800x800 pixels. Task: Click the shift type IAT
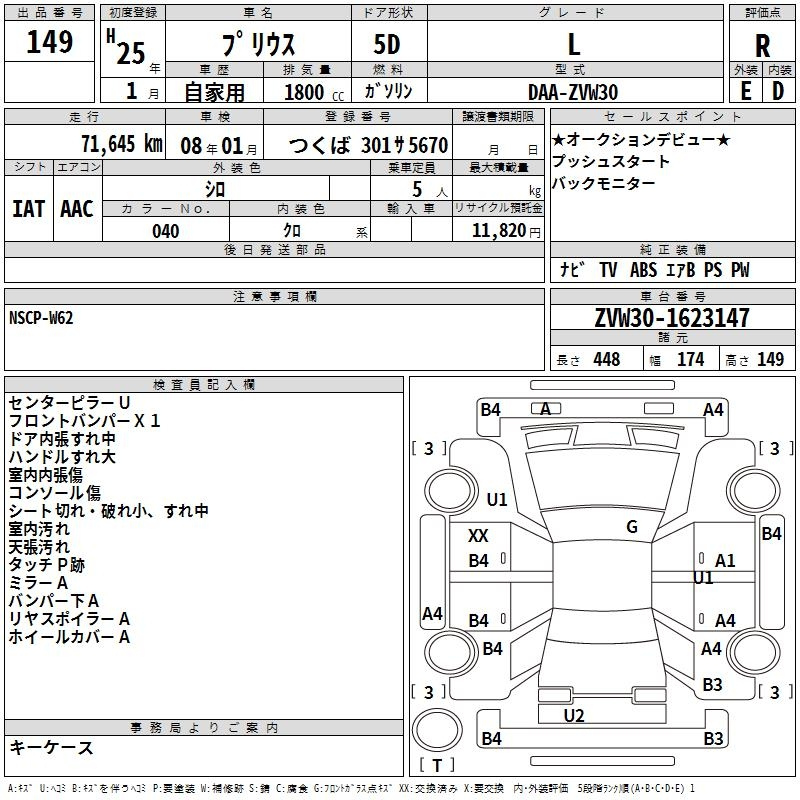click(28, 209)
